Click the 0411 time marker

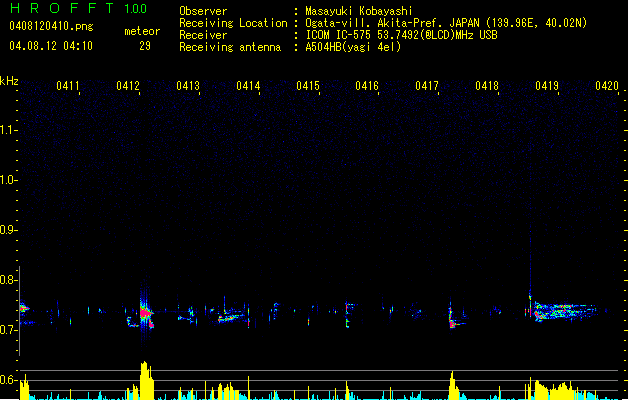coord(68,86)
